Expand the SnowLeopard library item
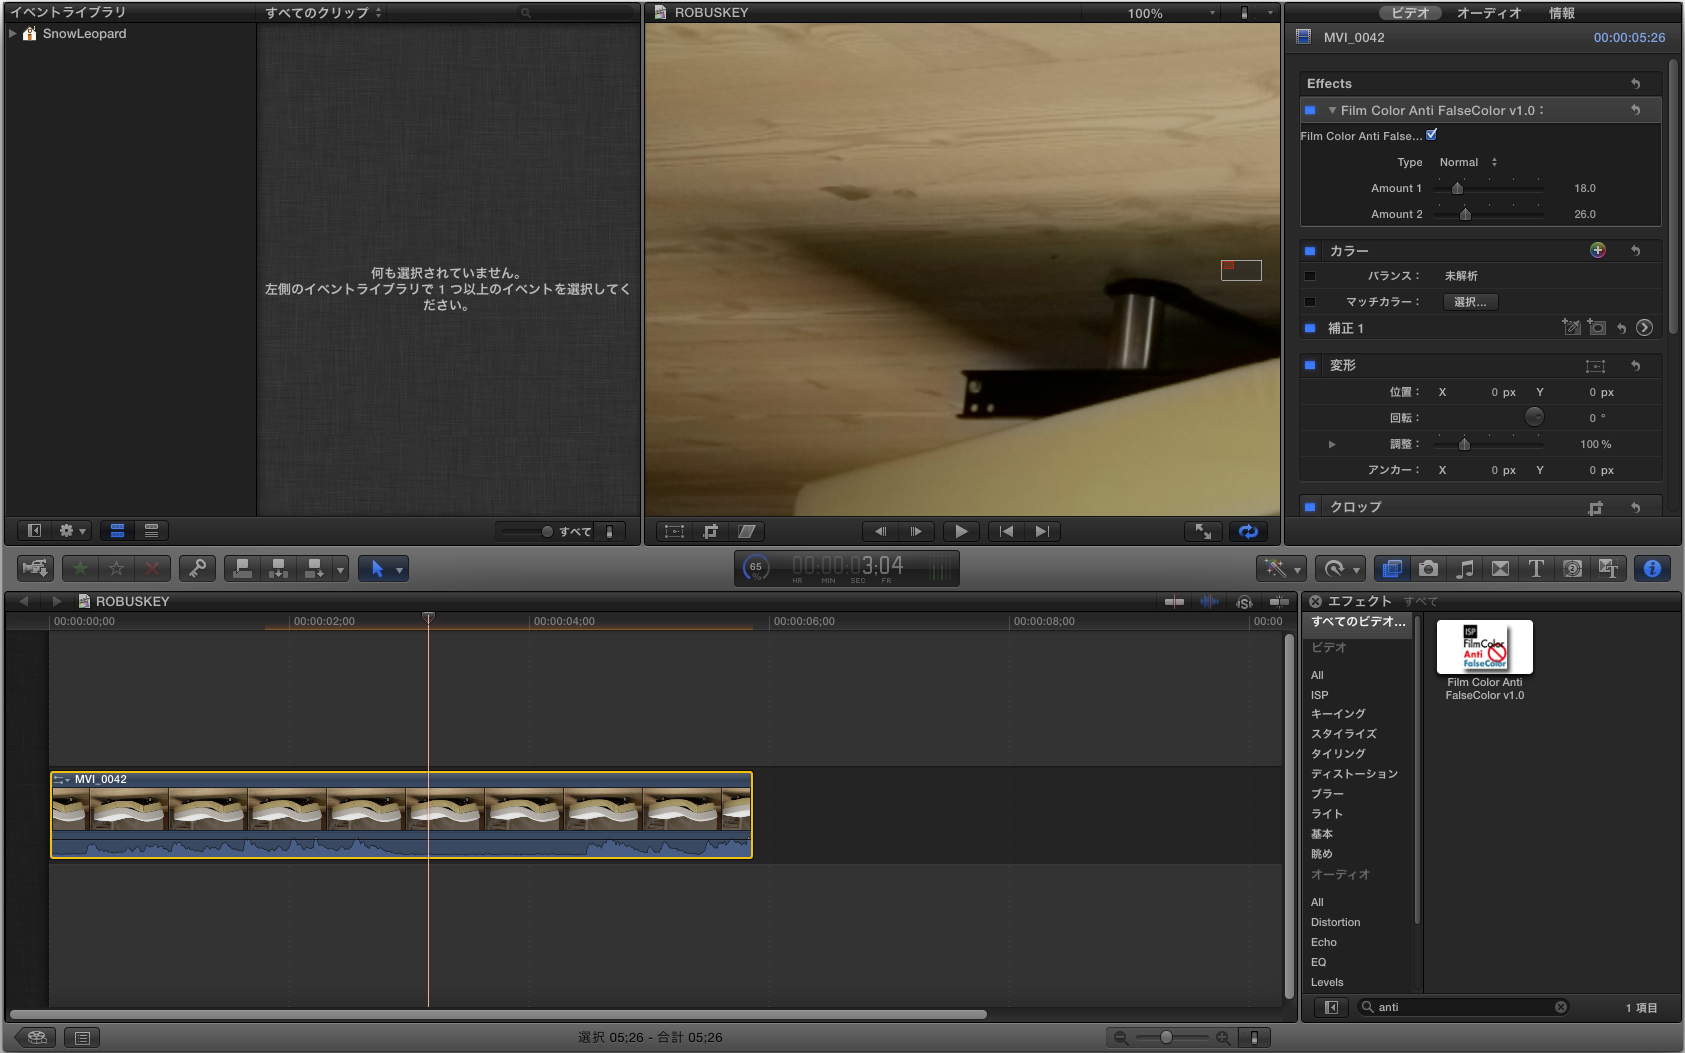Viewport: 1685px width, 1053px height. click(x=13, y=34)
